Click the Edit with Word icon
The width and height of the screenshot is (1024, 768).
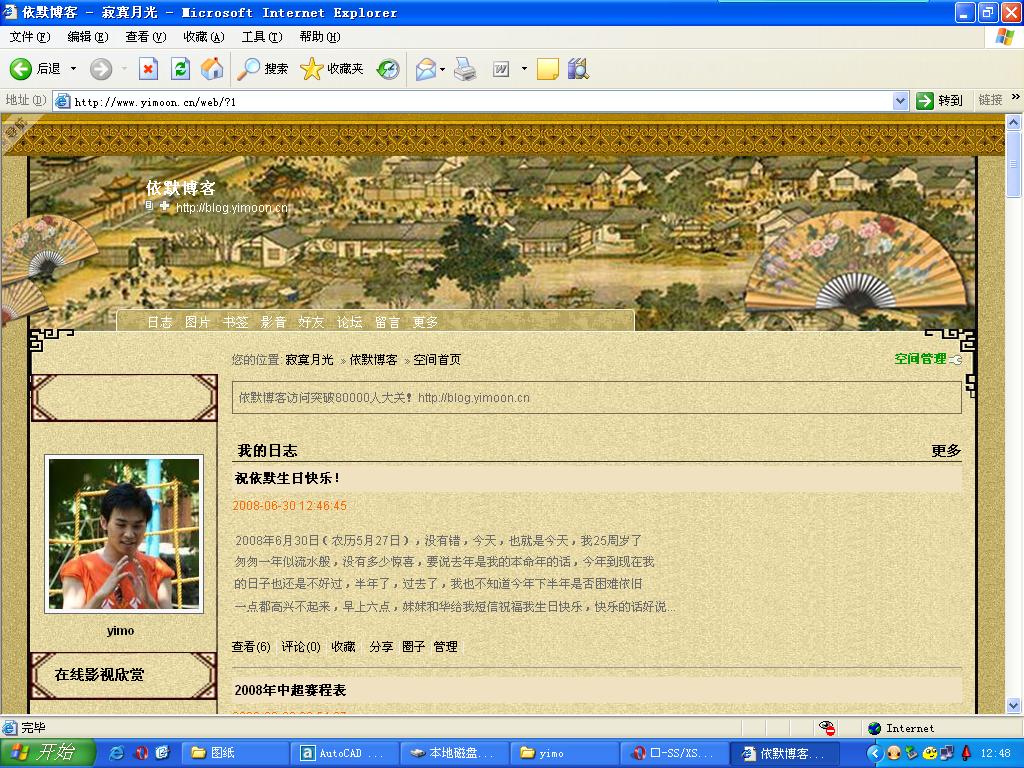pyautogui.click(x=501, y=69)
